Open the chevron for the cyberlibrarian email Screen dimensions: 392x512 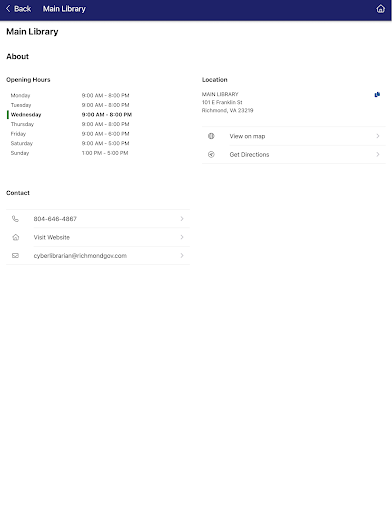(x=182, y=255)
